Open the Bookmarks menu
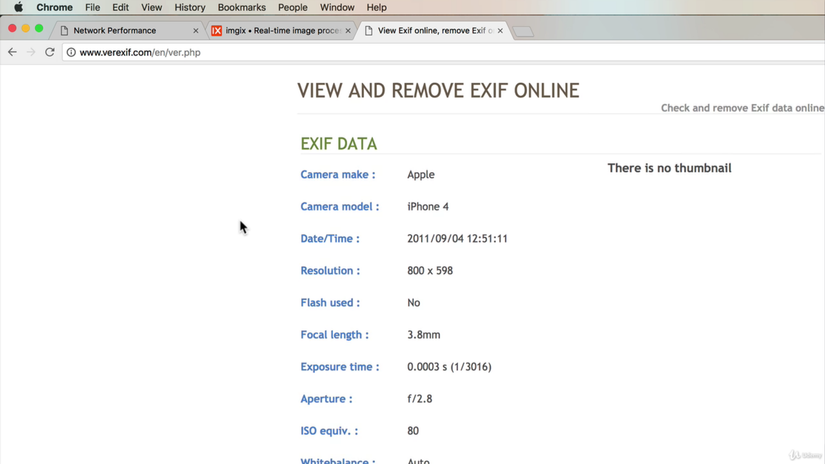Screen dimensions: 825x464 (x=242, y=7)
